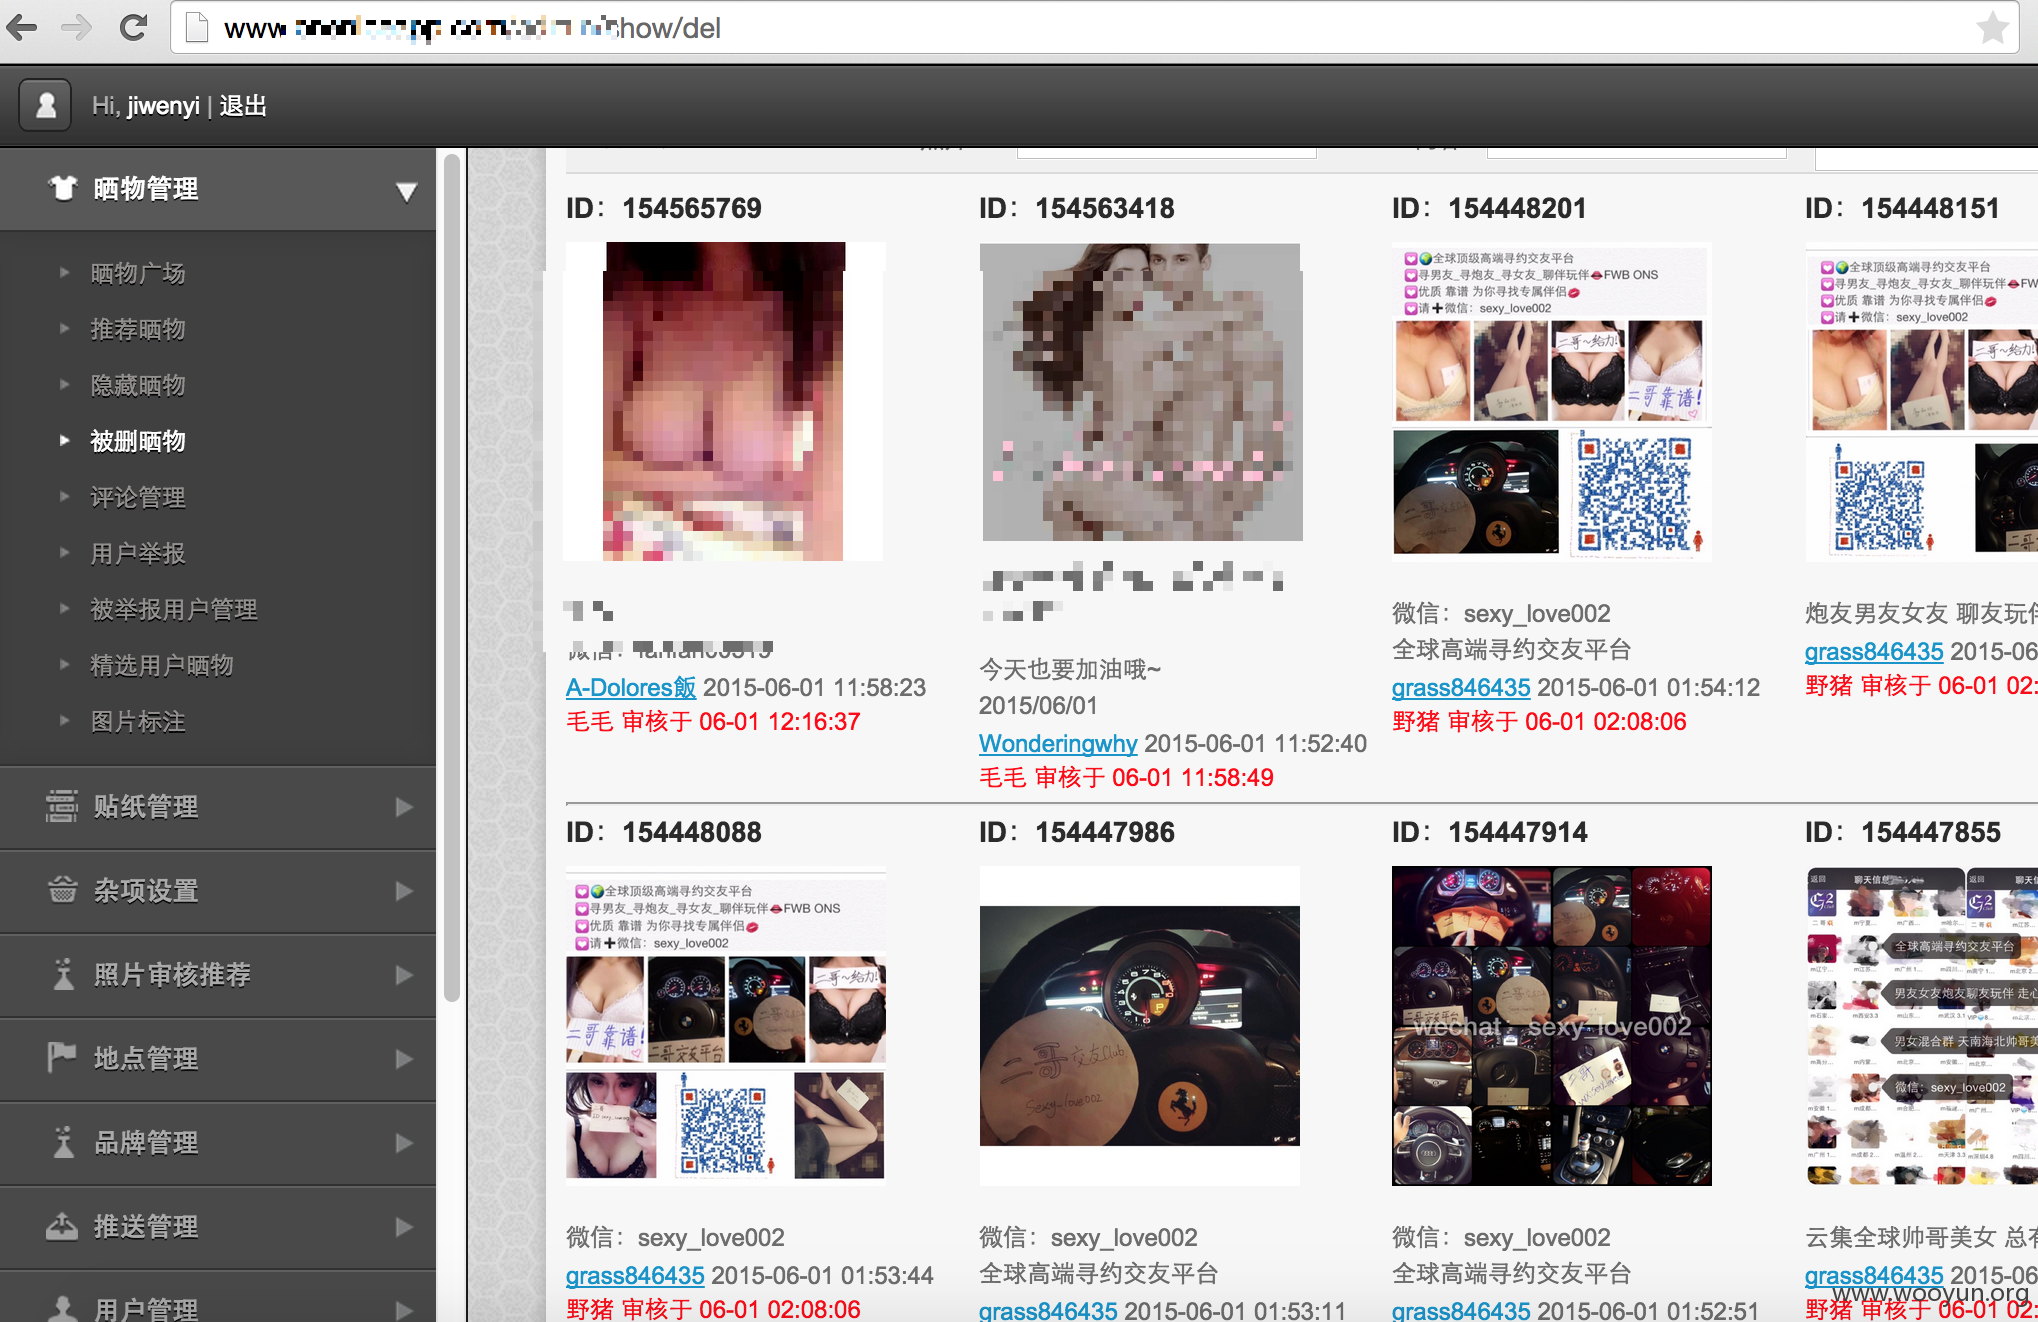Click the sidebar vertical scrollbar
The height and width of the screenshot is (1322, 2038).
[x=452, y=576]
